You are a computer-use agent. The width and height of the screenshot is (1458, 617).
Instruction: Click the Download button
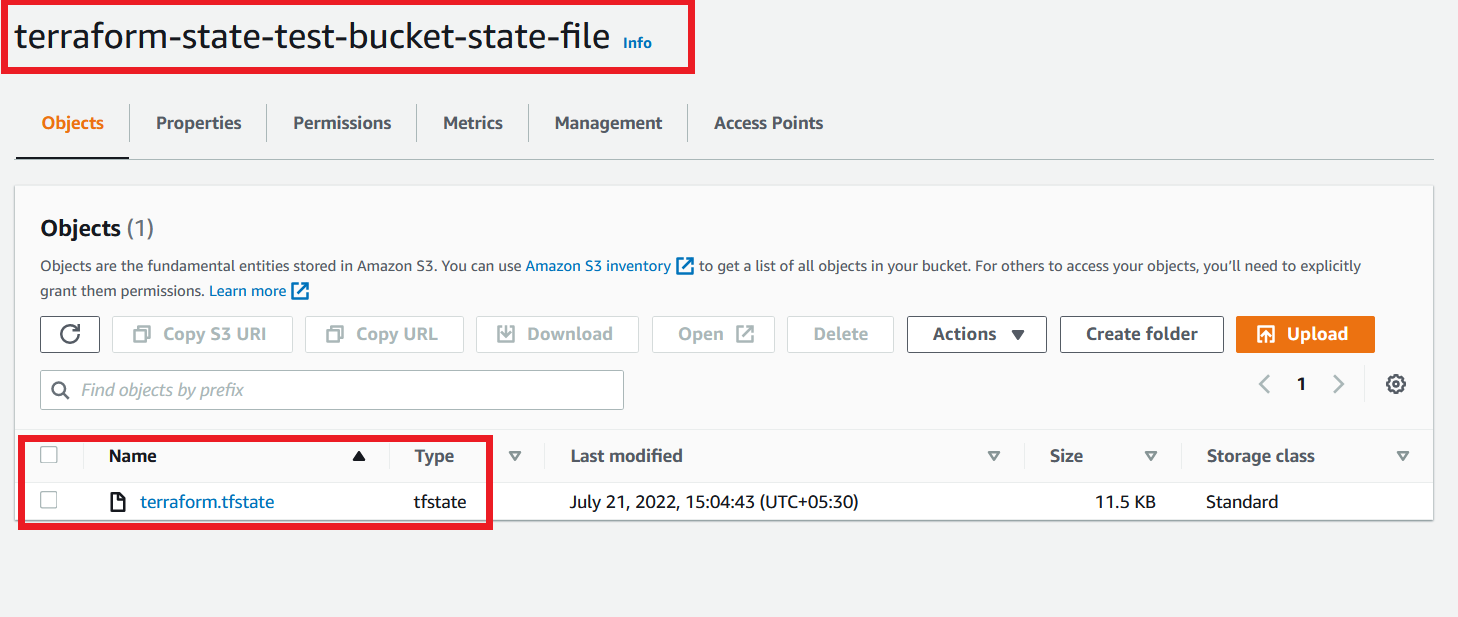point(557,334)
